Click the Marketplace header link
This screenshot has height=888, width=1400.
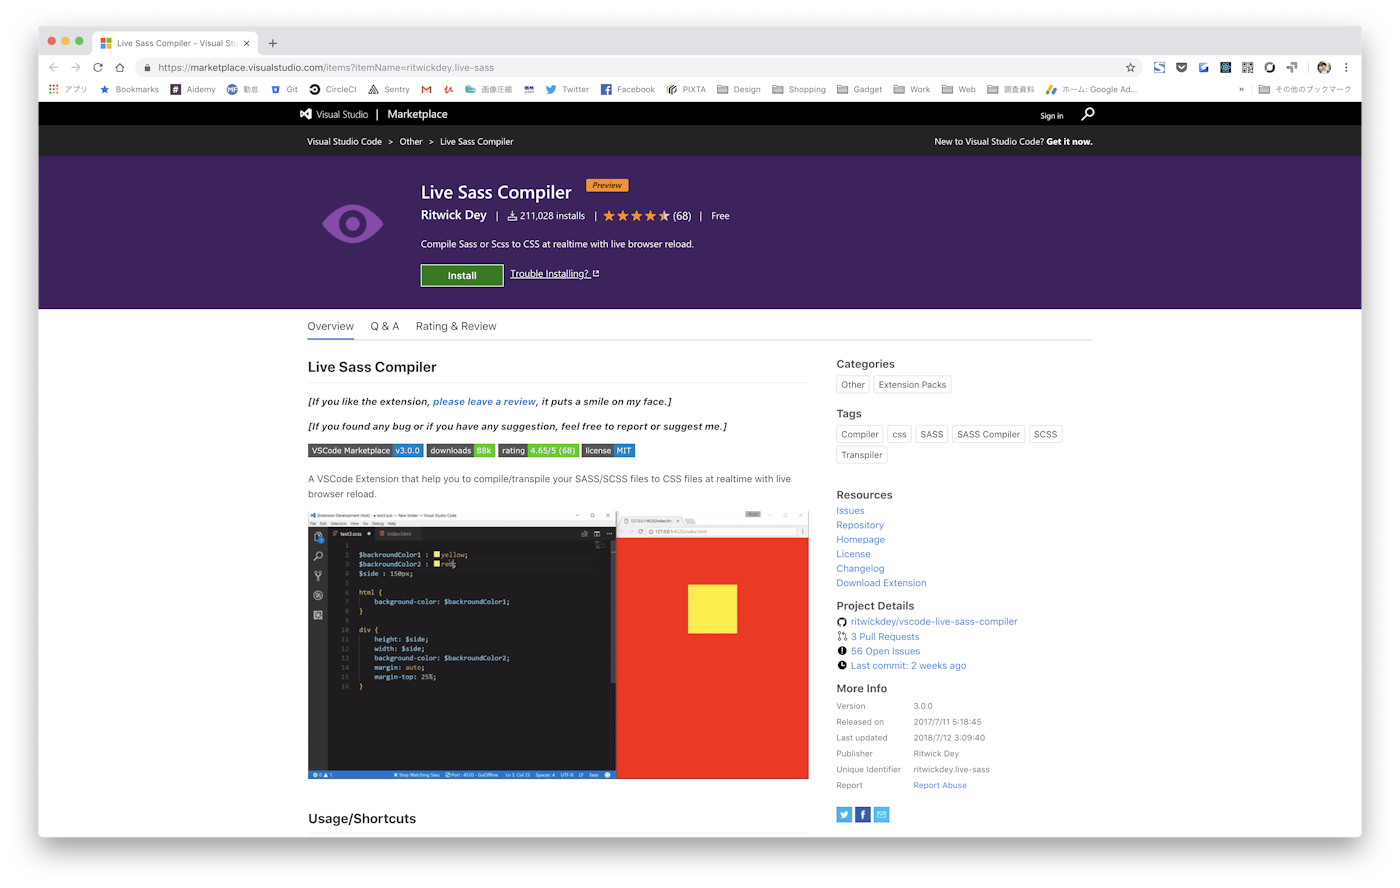pos(417,114)
